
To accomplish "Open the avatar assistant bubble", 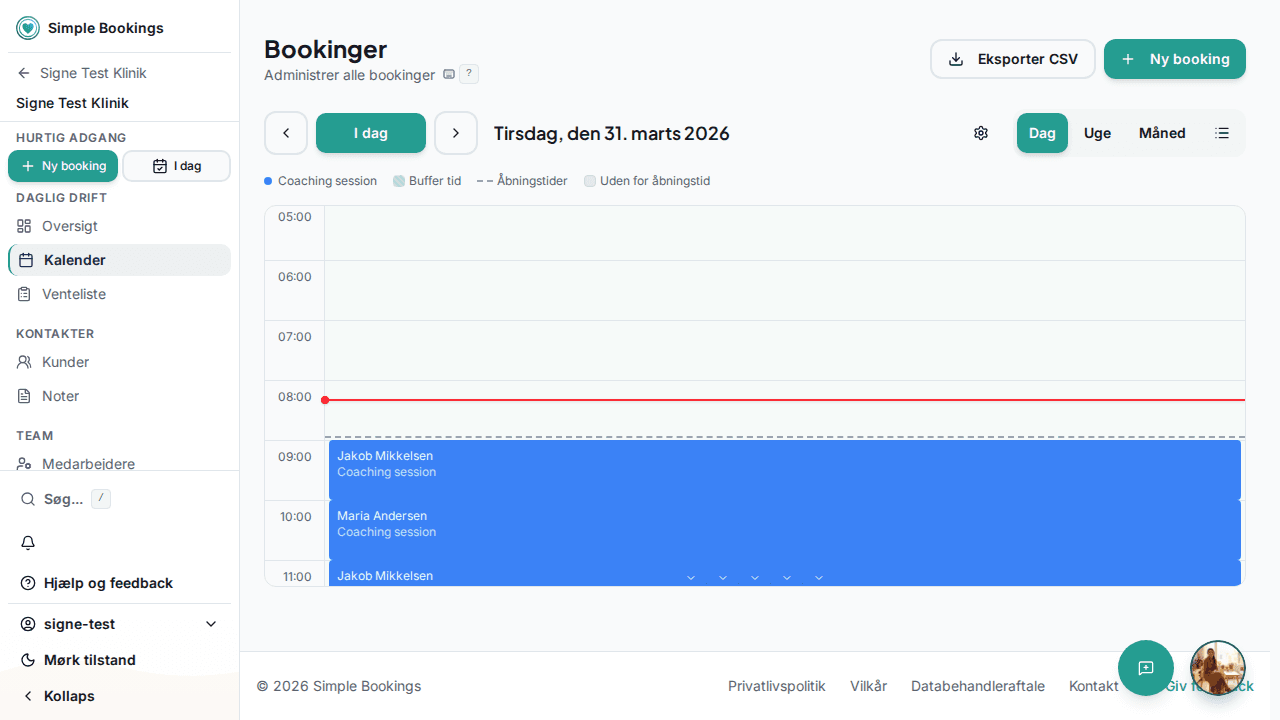I will [x=1218, y=668].
